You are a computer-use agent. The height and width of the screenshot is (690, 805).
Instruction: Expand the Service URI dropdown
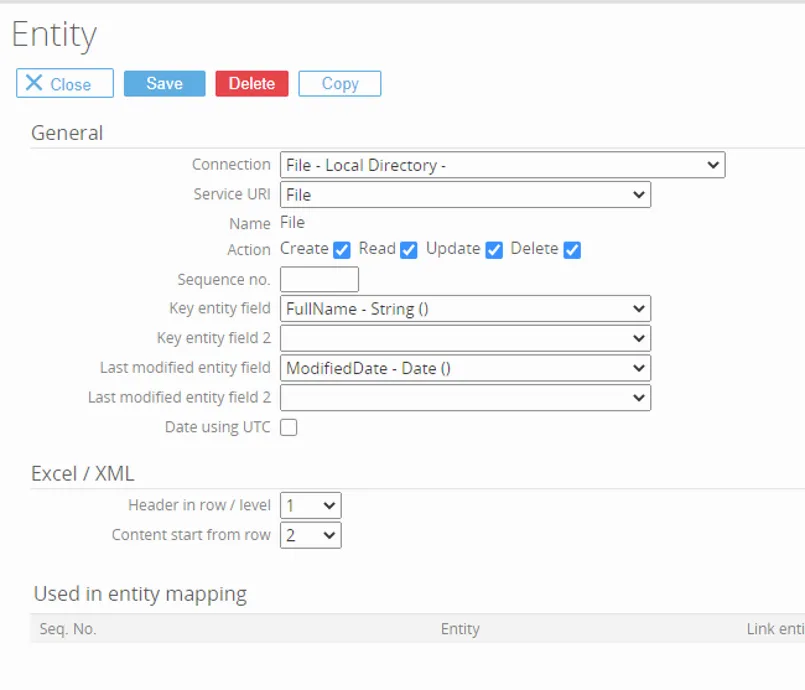pos(465,195)
